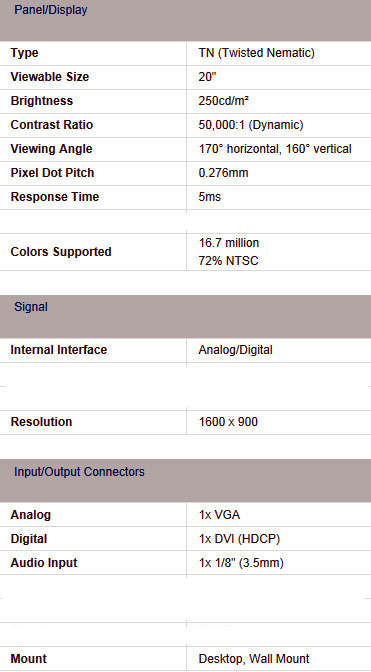
Task: Click the Internal Interface label
Action: pyautogui.click(x=59, y=350)
